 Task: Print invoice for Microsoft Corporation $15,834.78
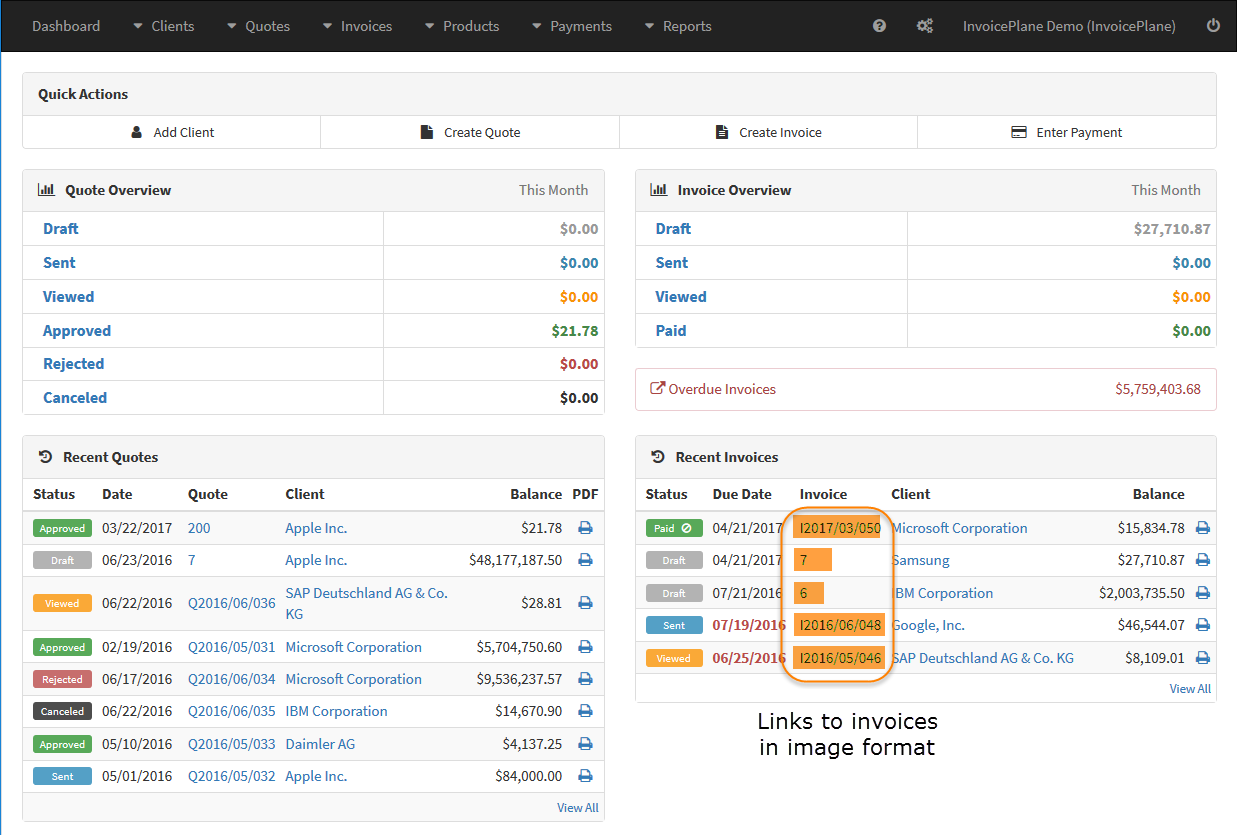coord(1203,528)
